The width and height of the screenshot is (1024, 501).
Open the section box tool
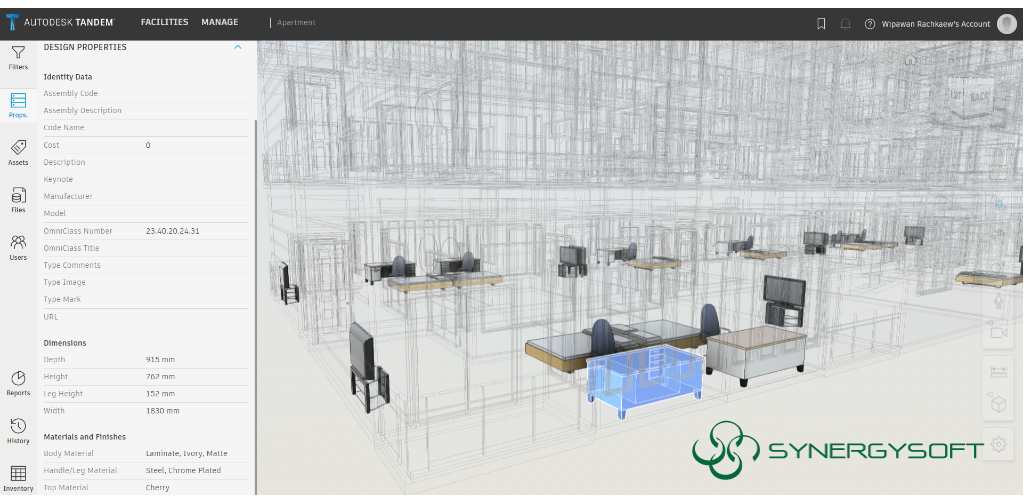[x=999, y=404]
